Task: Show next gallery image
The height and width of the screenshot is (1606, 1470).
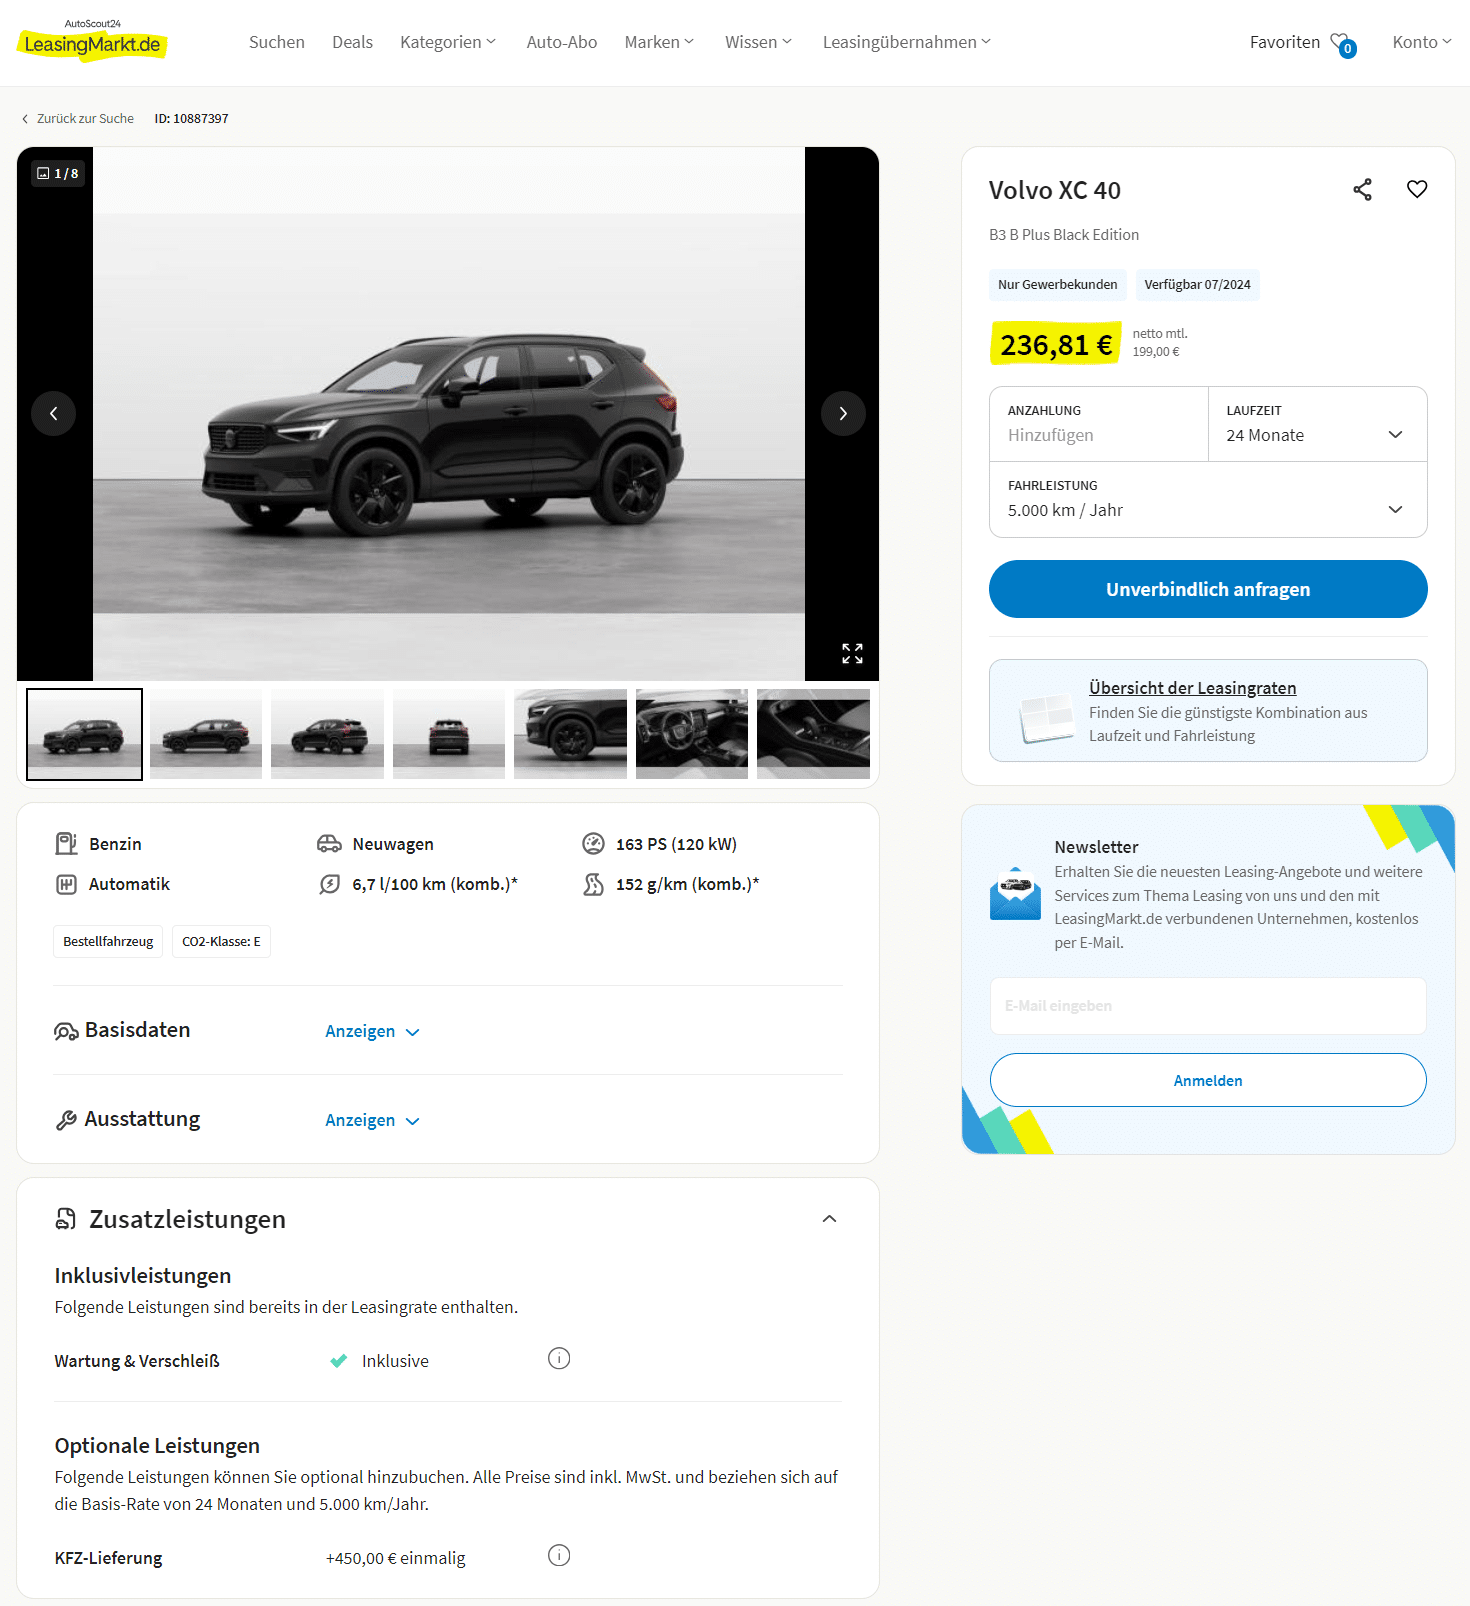Action: [843, 413]
